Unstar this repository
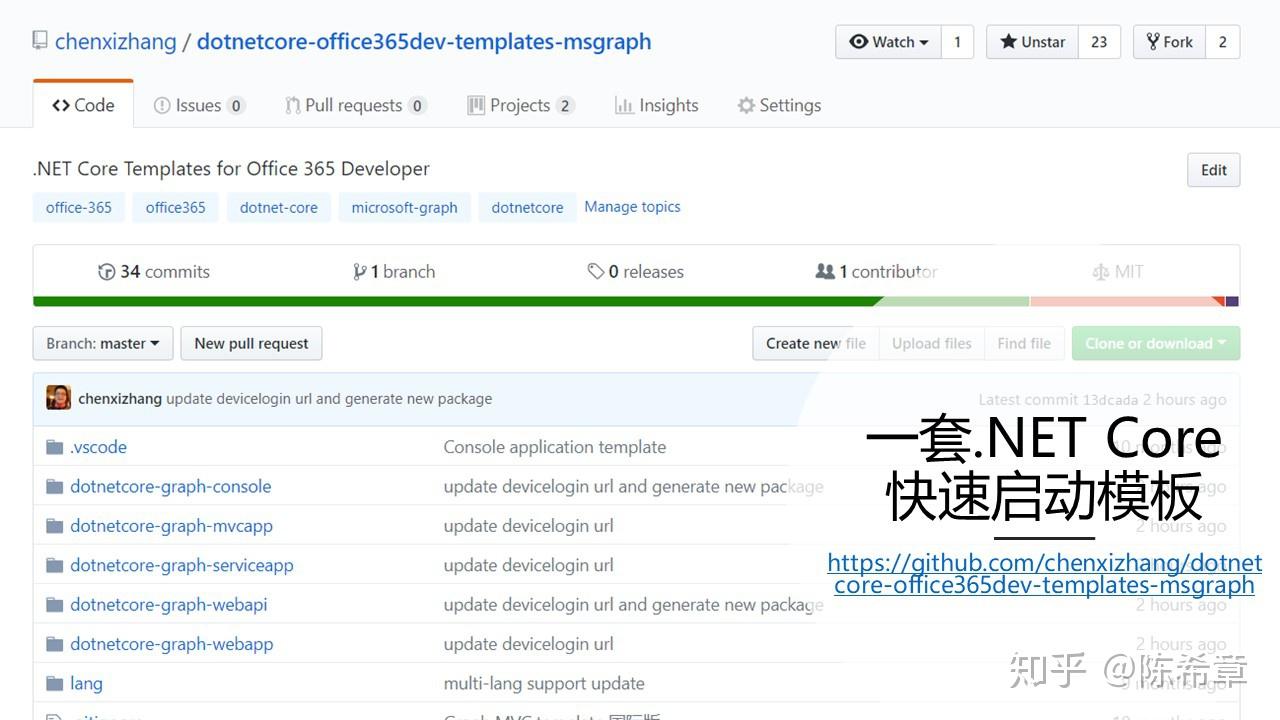Screen dimensions: 1280x720 coord(1032,41)
